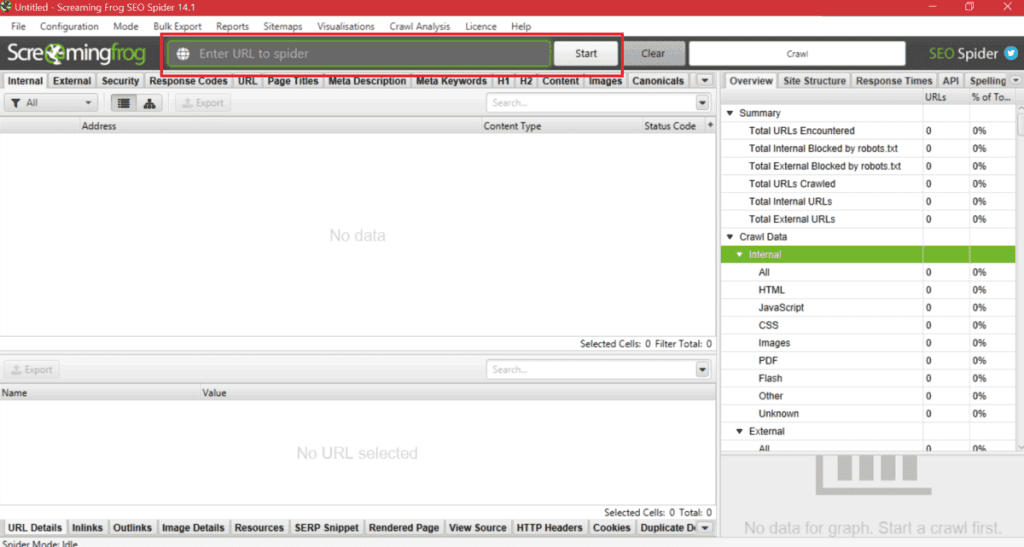The image size is (1024, 547).
Task: Open the Sitemaps menu
Action: [x=283, y=27]
